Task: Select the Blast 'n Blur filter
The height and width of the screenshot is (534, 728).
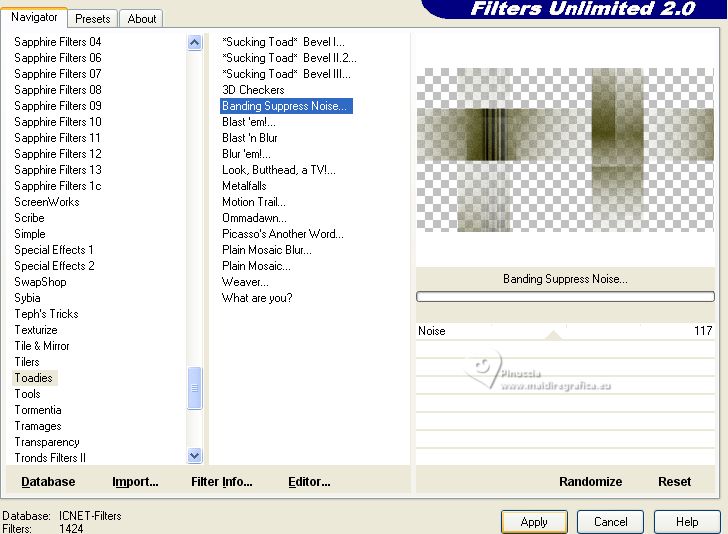Action: tap(250, 138)
